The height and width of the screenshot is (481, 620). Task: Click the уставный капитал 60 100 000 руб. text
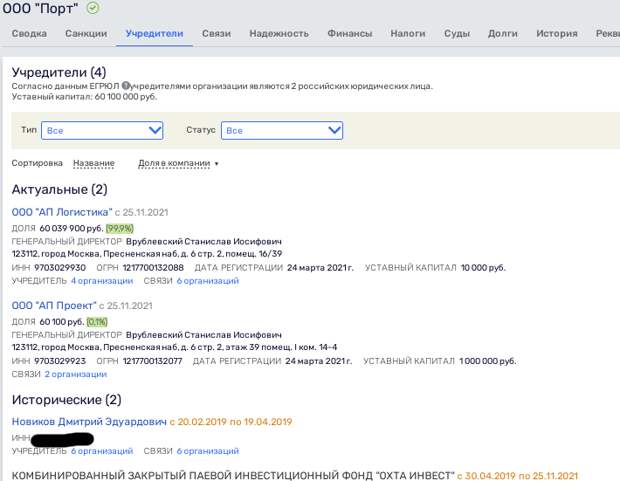[x=85, y=97]
